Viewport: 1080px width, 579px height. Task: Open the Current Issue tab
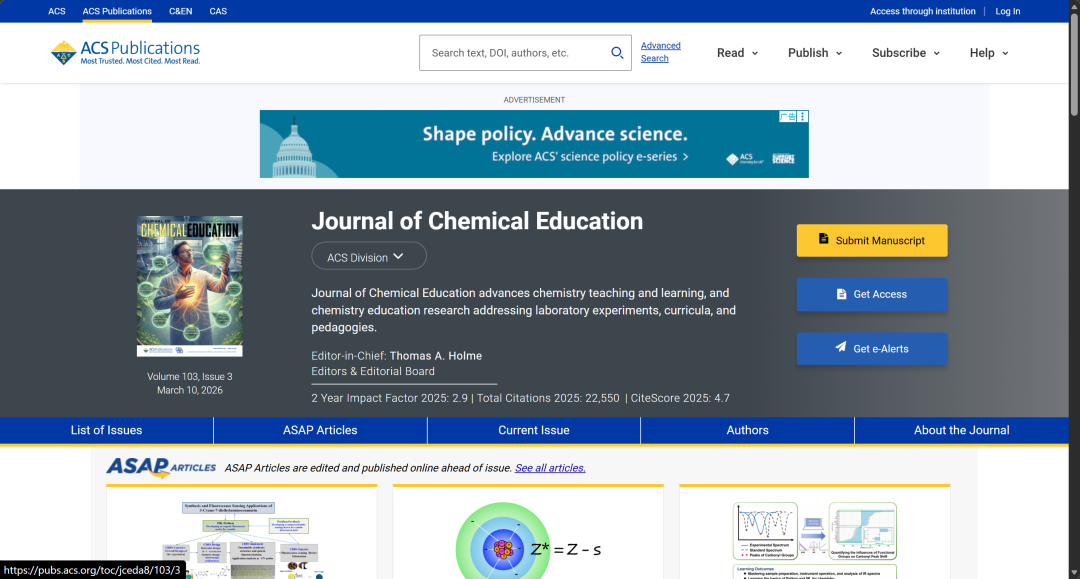[x=534, y=430]
